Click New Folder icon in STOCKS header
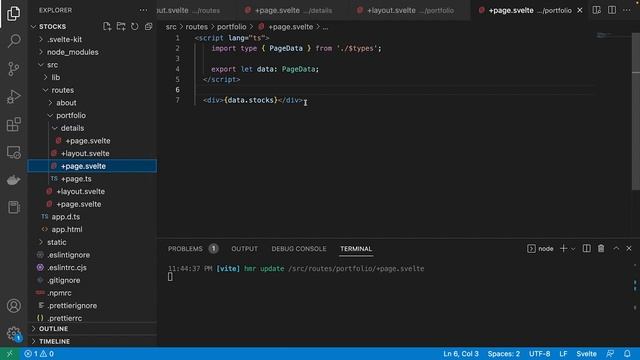 pos(121,27)
